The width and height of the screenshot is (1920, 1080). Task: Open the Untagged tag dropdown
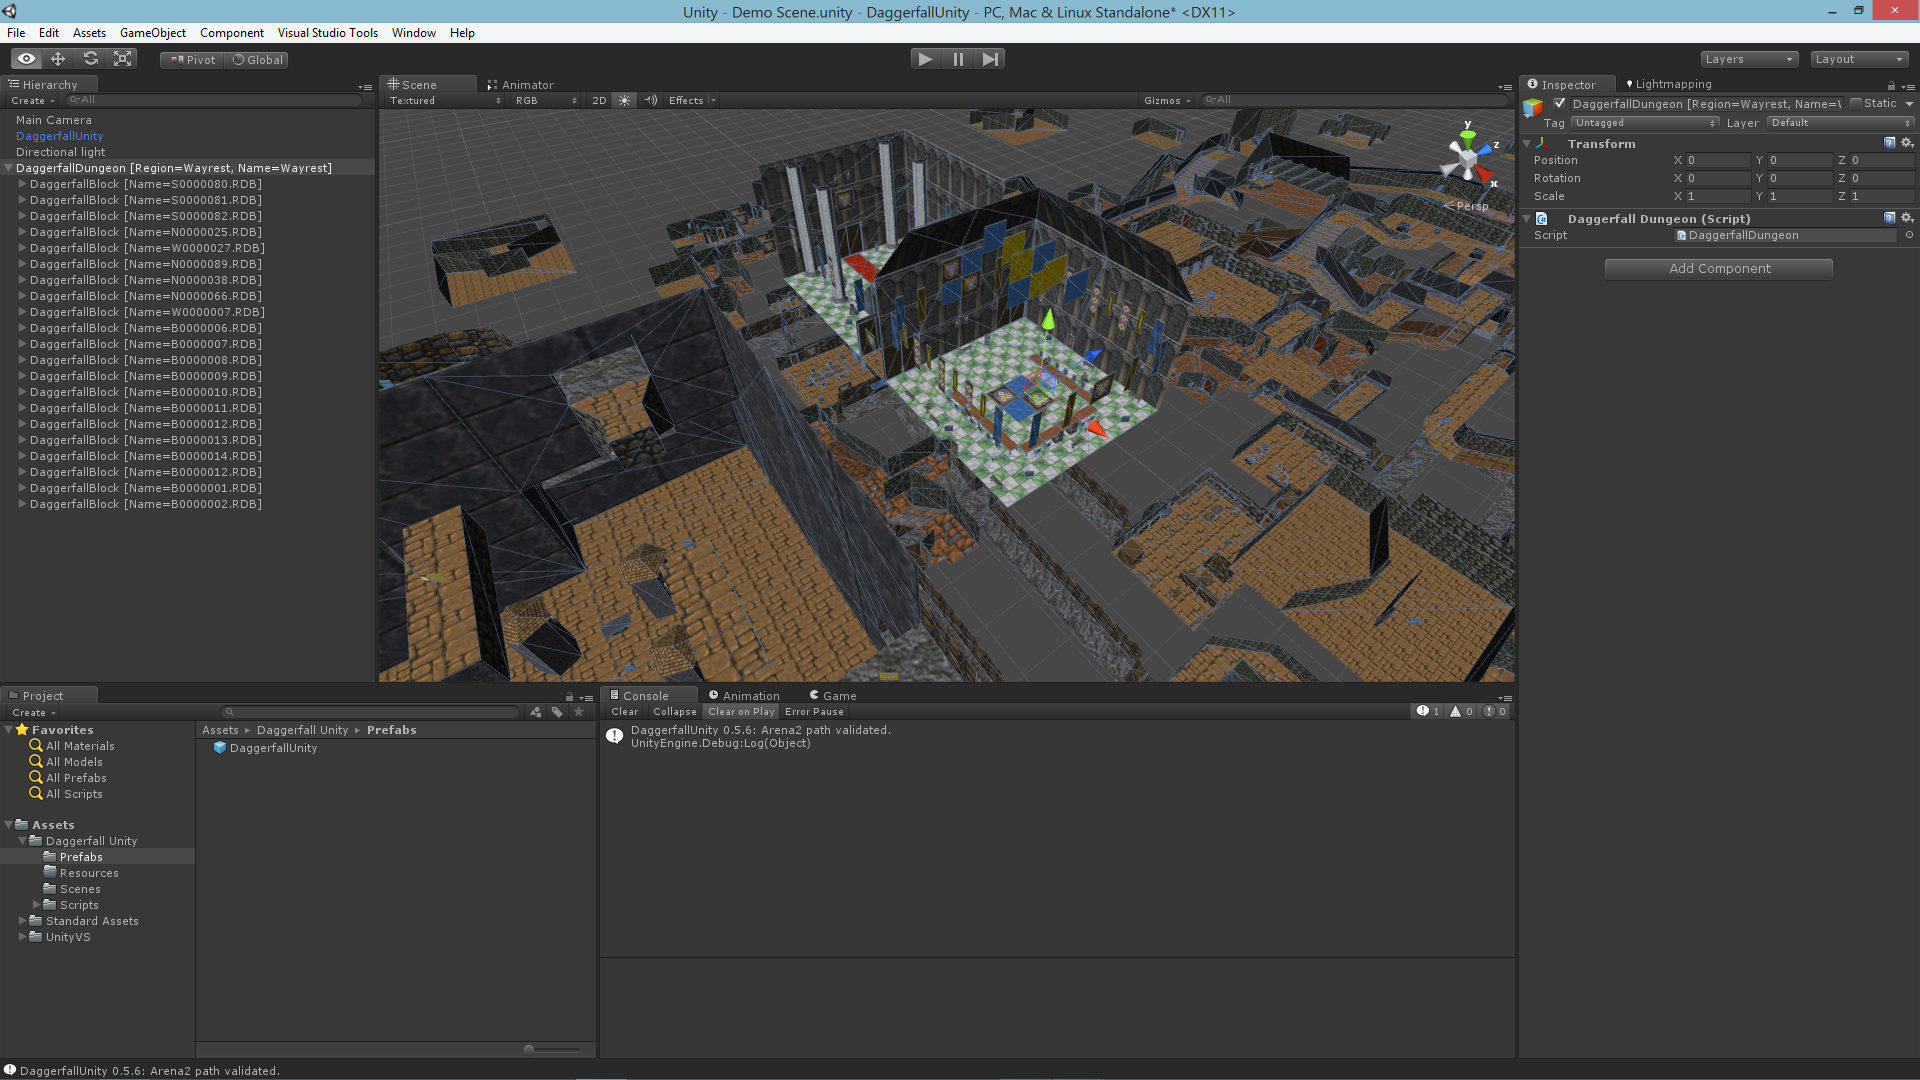[1645, 123]
